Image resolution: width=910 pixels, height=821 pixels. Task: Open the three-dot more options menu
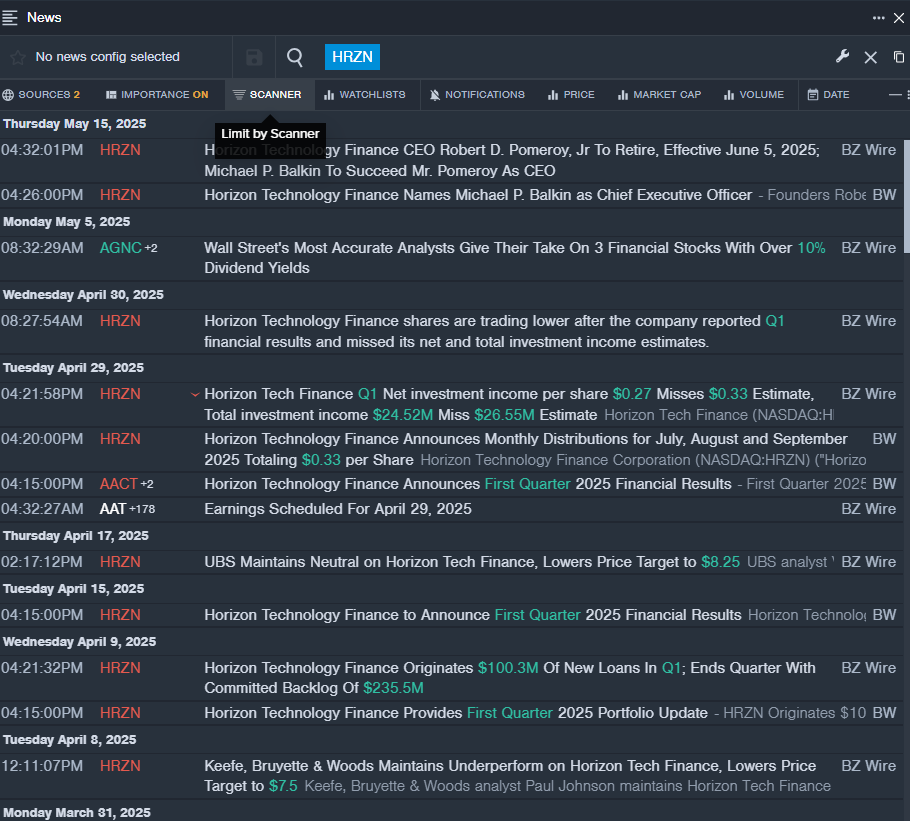click(x=878, y=18)
